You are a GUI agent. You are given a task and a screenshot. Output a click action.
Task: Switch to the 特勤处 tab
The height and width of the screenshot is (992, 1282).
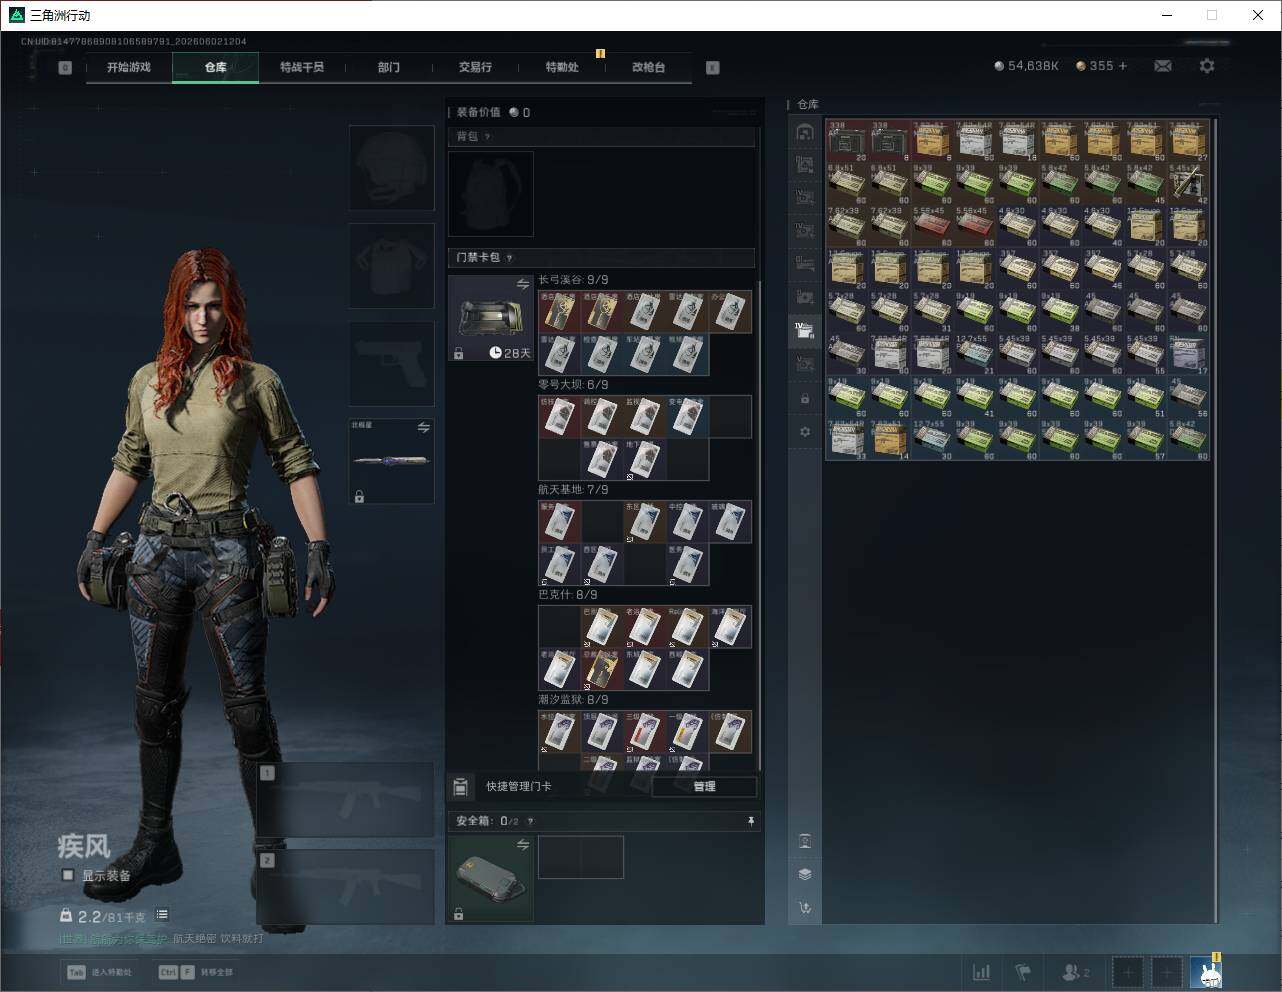(562, 67)
